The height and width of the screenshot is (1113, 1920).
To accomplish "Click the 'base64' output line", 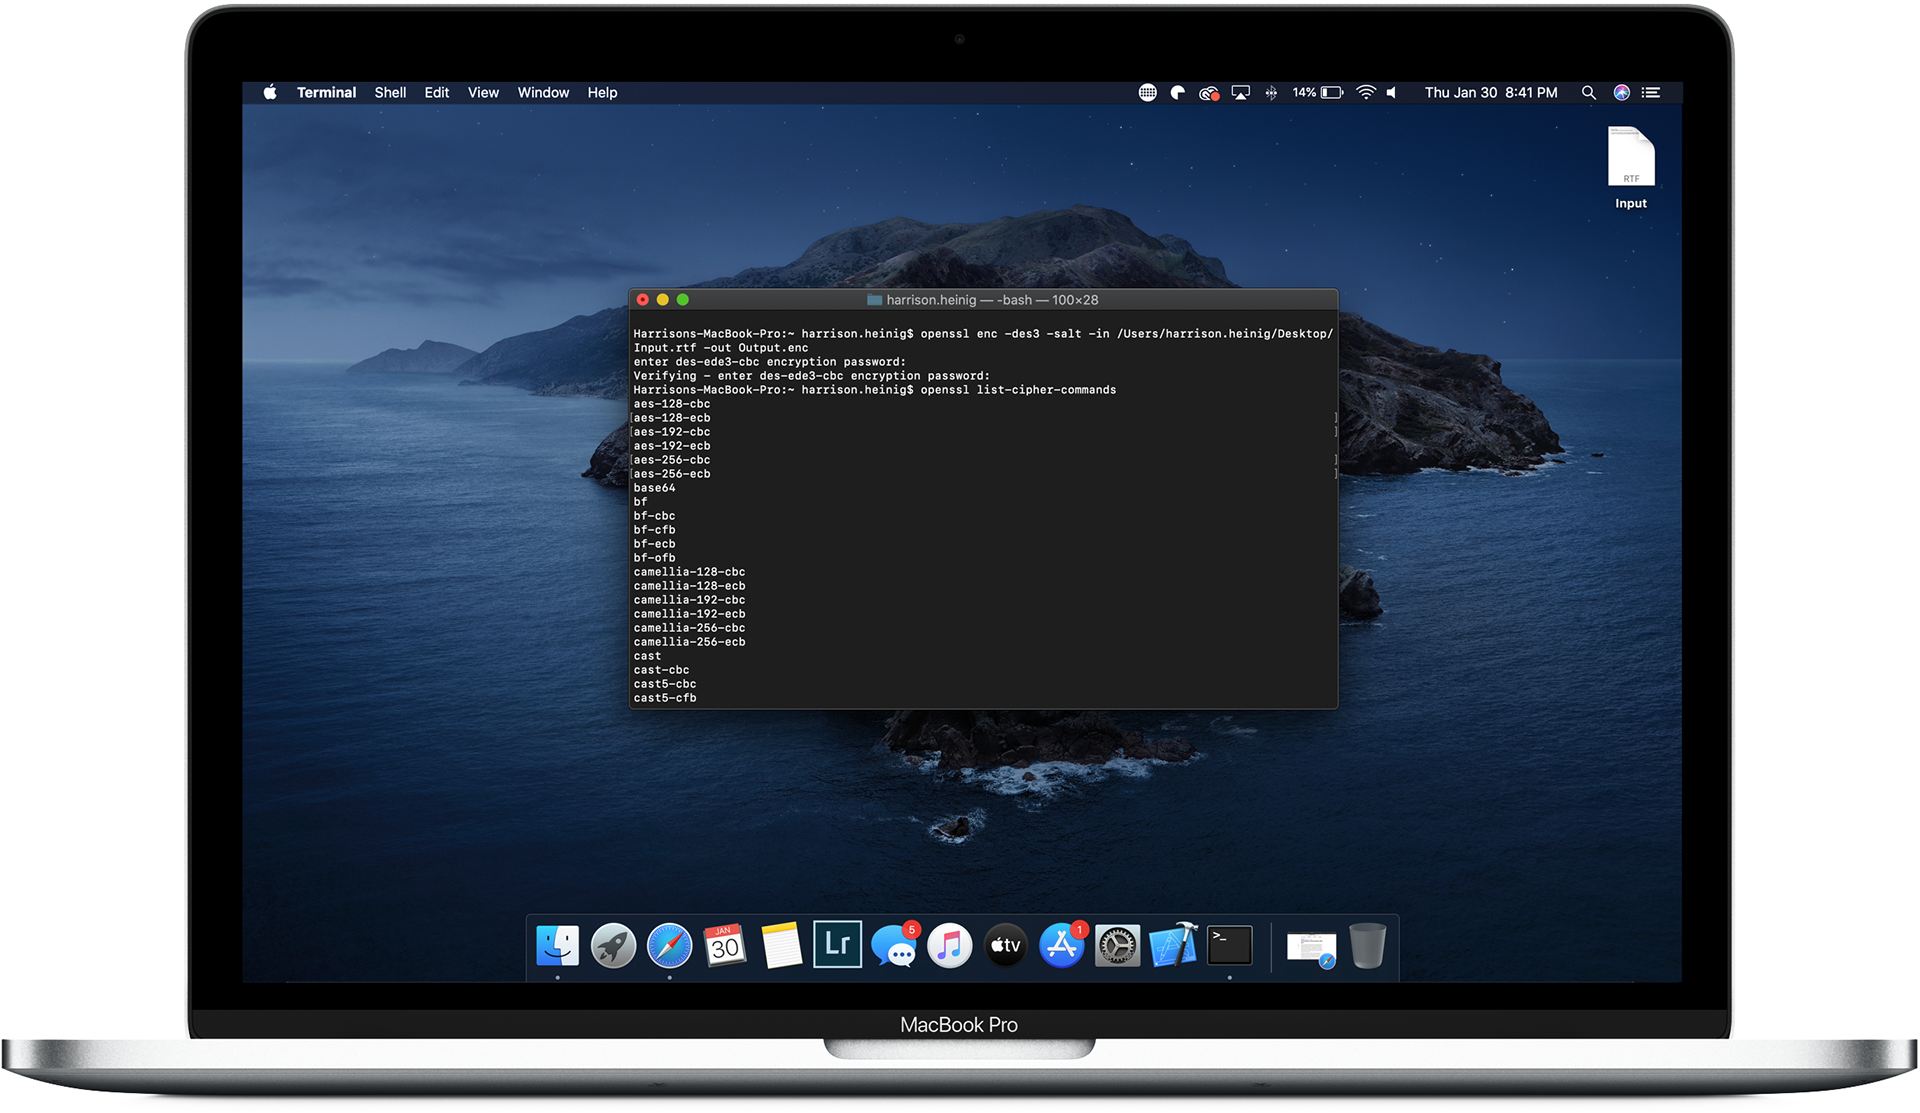I will click(x=654, y=488).
